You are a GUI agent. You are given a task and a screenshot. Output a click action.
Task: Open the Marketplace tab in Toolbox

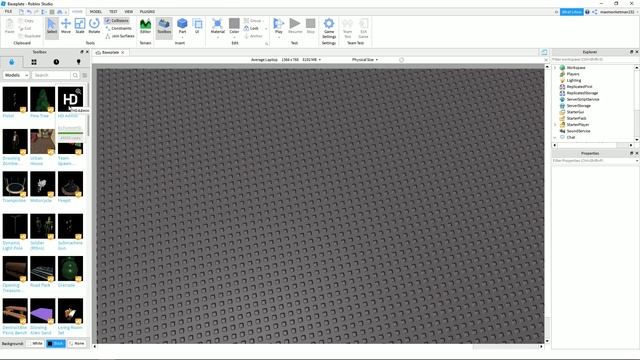[11, 62]
